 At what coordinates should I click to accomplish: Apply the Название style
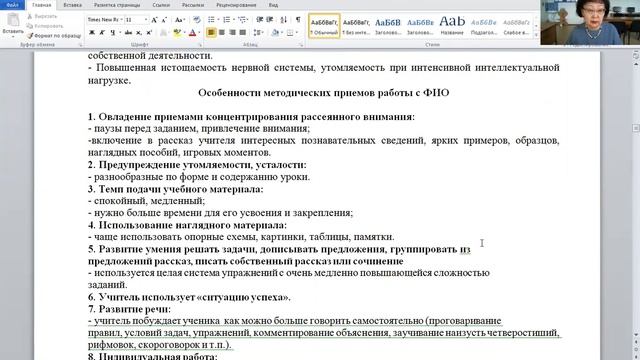pos(452,26)
